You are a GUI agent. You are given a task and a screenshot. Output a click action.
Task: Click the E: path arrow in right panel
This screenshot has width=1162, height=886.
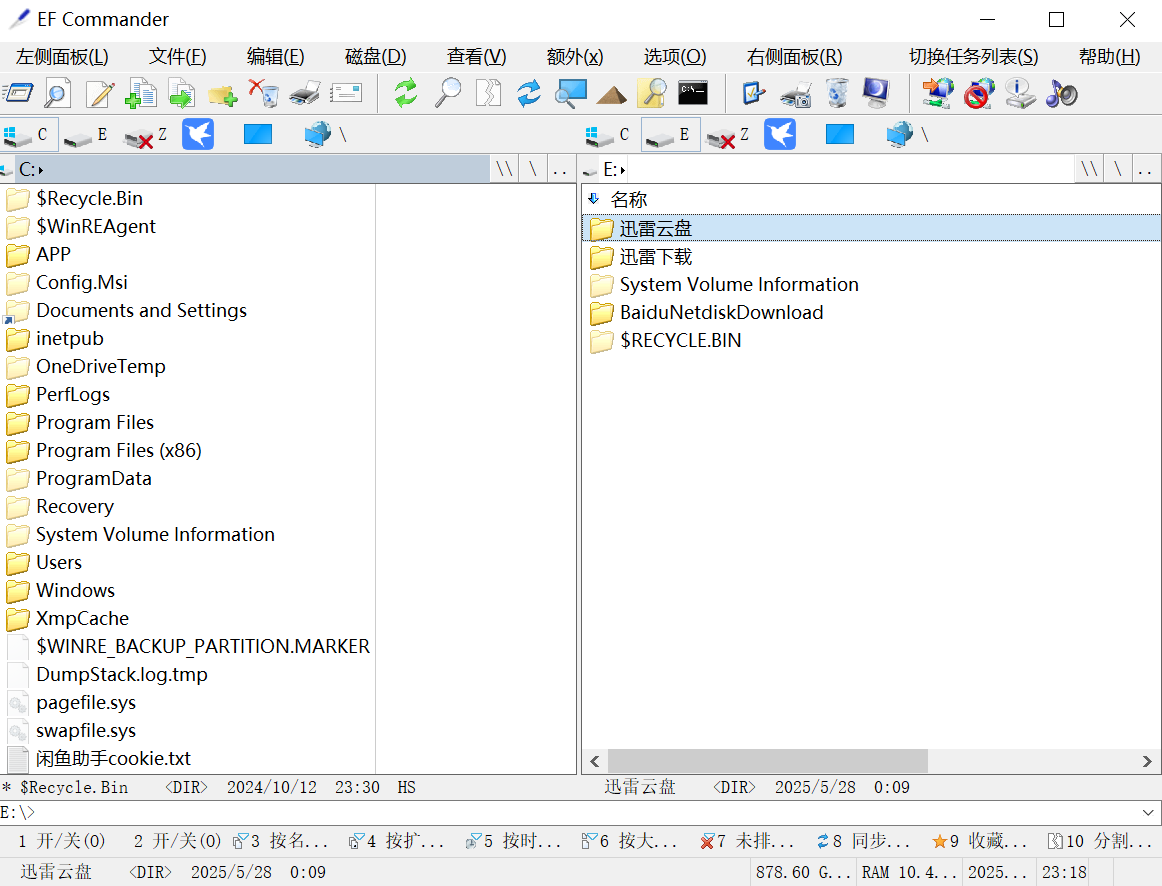623,170
